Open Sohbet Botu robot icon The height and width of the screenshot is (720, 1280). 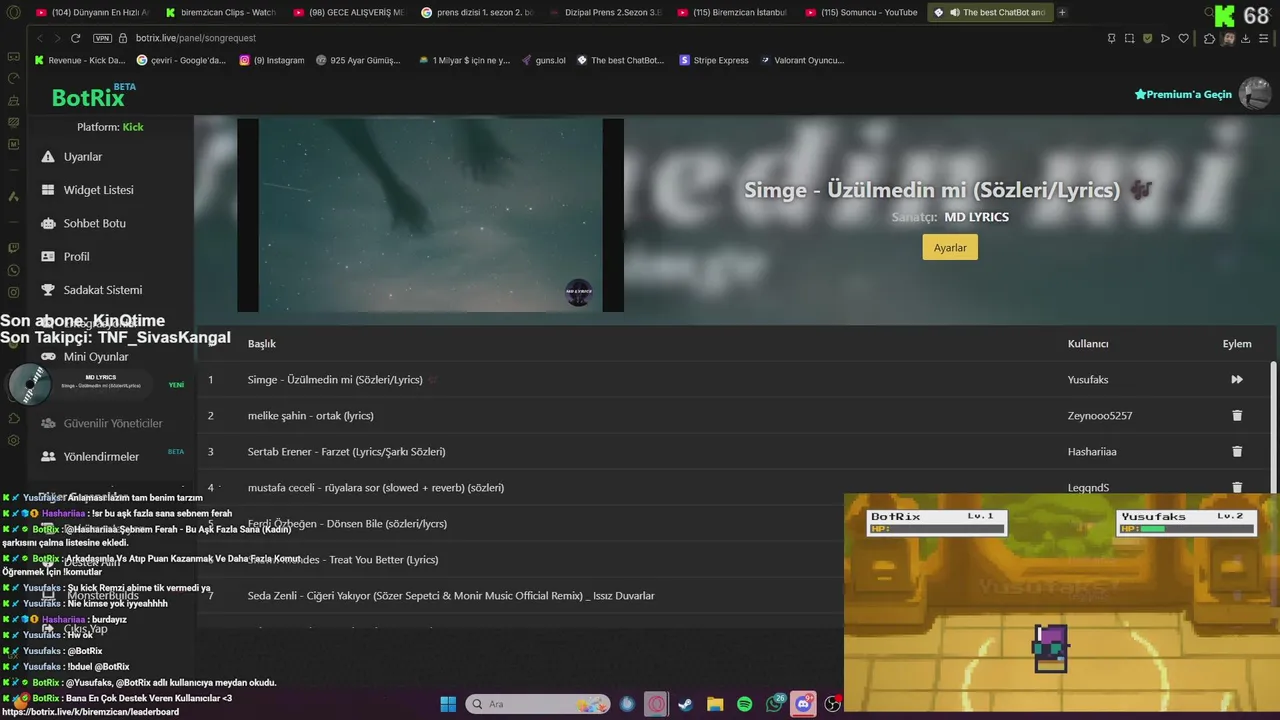(x=48, y=223)
